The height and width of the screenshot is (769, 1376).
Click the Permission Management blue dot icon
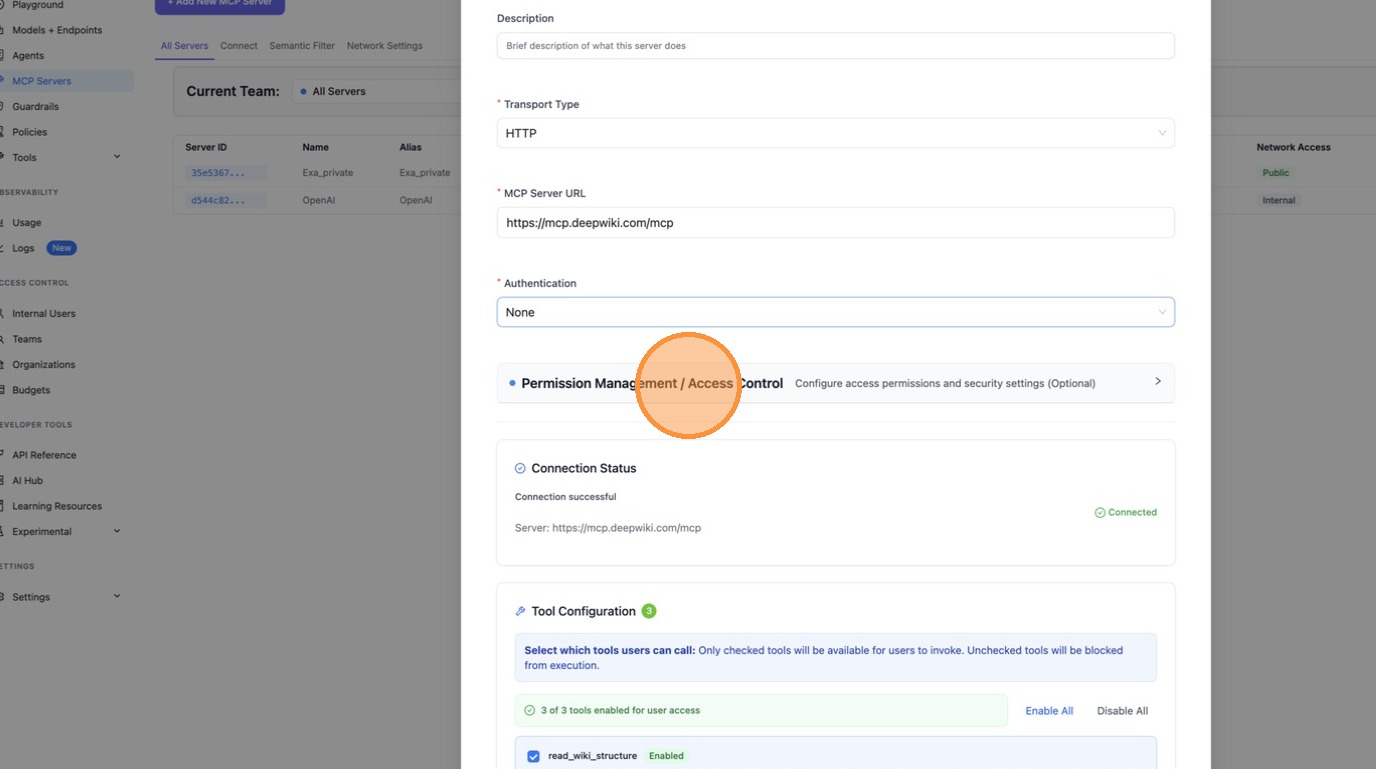click(512, 383)
